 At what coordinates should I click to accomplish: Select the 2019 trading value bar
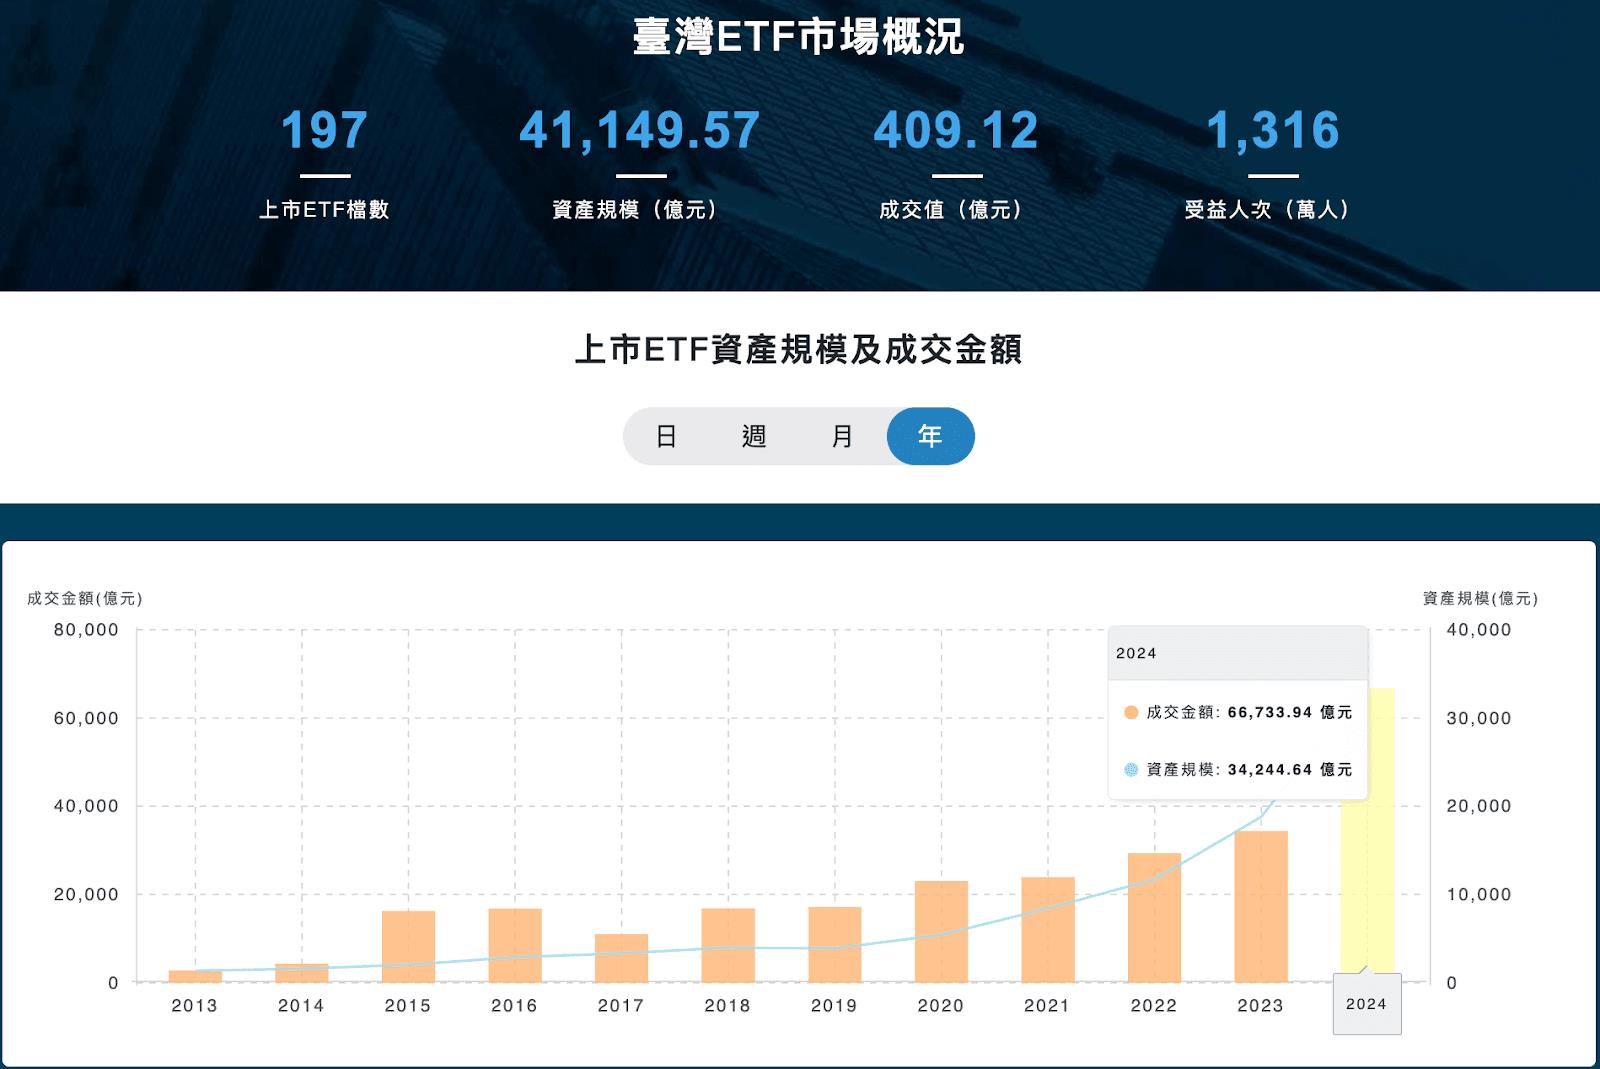[x=834, y=944]
